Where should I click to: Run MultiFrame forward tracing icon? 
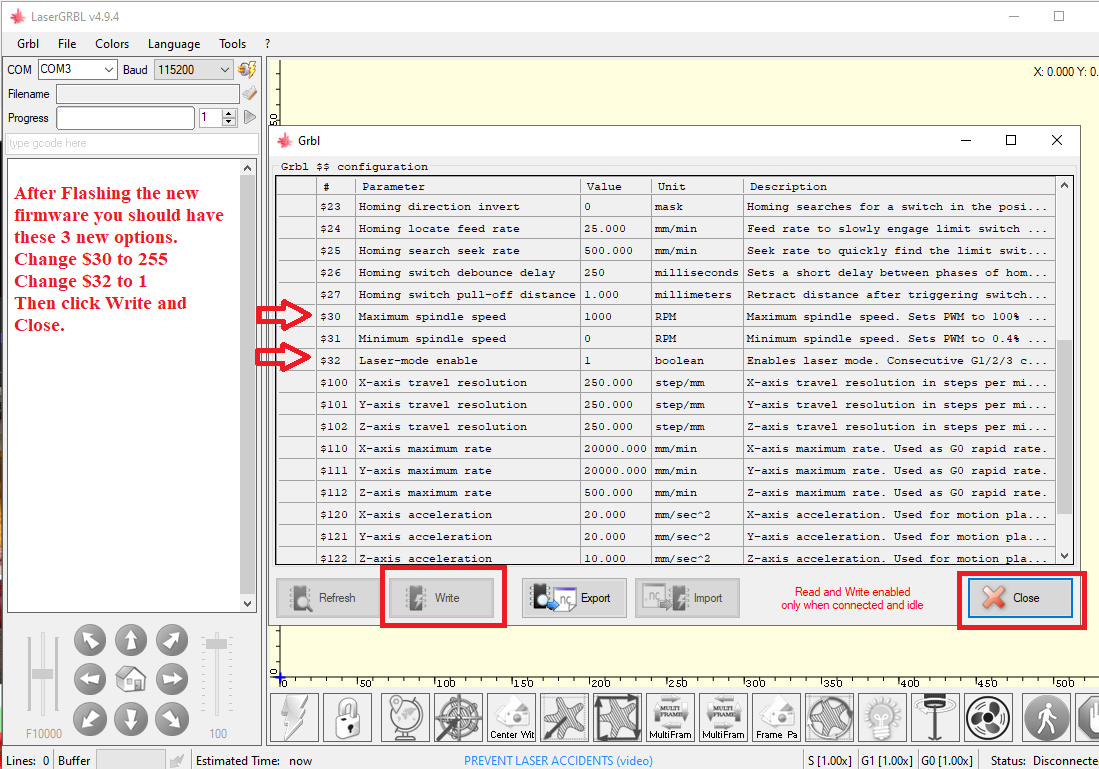(669, 716)
